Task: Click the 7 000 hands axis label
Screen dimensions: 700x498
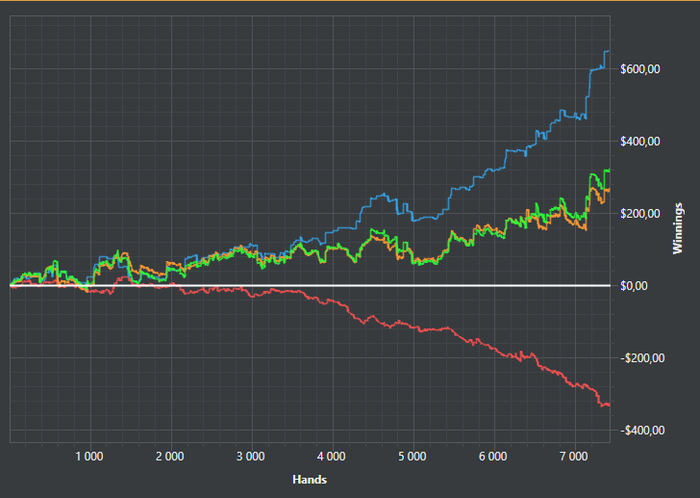Action: [x=574, y=456]
